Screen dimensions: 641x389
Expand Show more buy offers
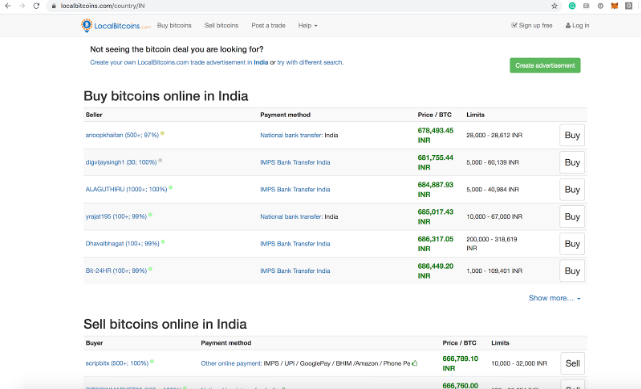(x=554, y=298)
